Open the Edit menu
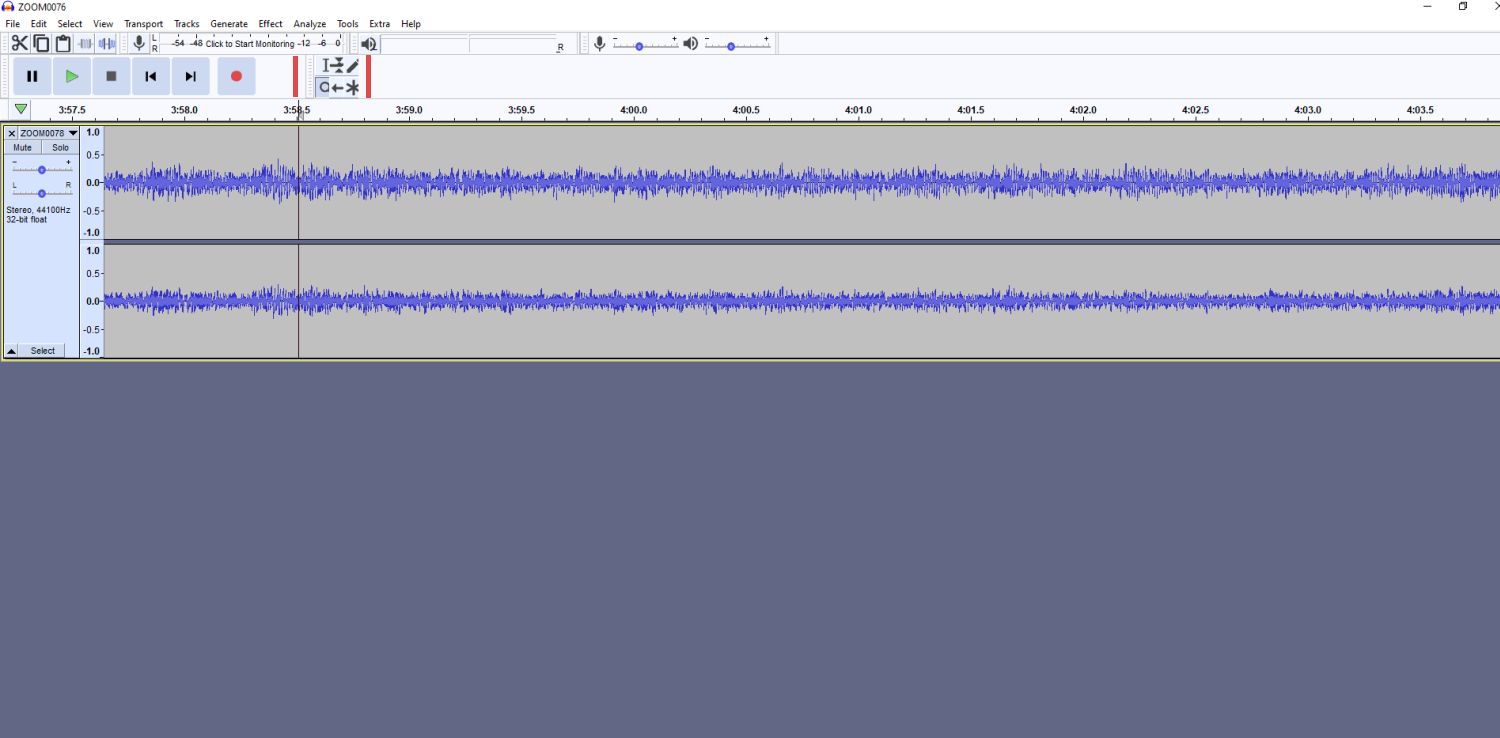 click(38, 24)
